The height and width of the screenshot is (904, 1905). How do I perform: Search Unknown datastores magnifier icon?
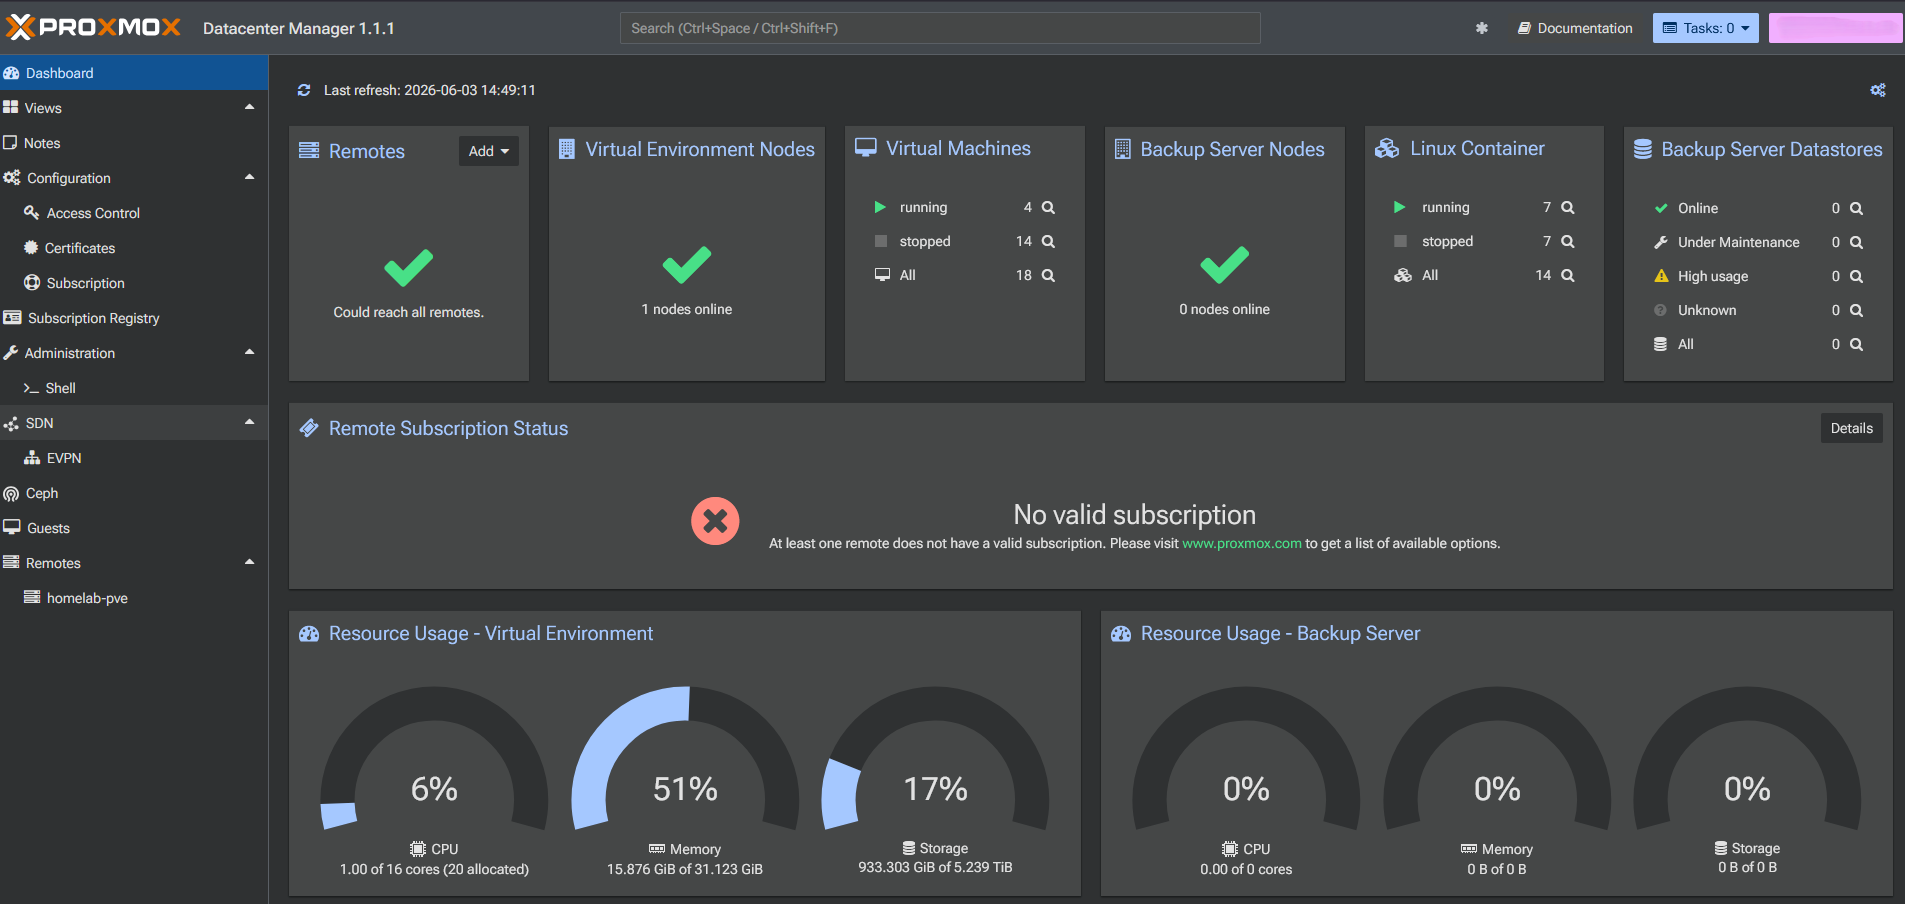pyautogui.click(x=1856, y=310)
